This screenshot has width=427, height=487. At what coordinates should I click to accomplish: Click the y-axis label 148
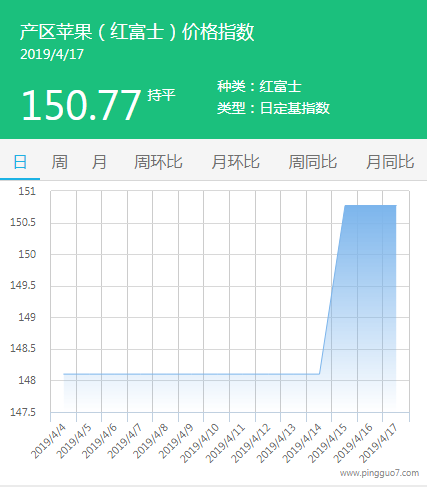point(27,380)
